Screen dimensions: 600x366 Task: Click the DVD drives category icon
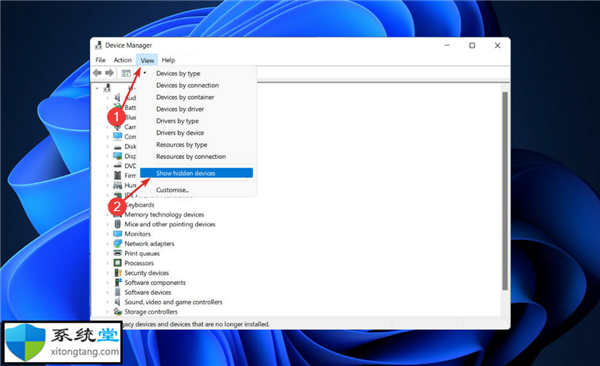[x=117, y=166]
